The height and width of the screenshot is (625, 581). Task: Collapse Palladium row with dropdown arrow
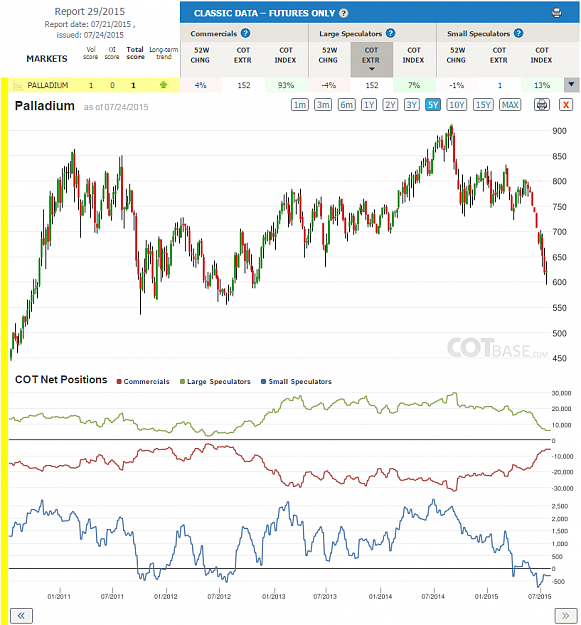(571, 85)
